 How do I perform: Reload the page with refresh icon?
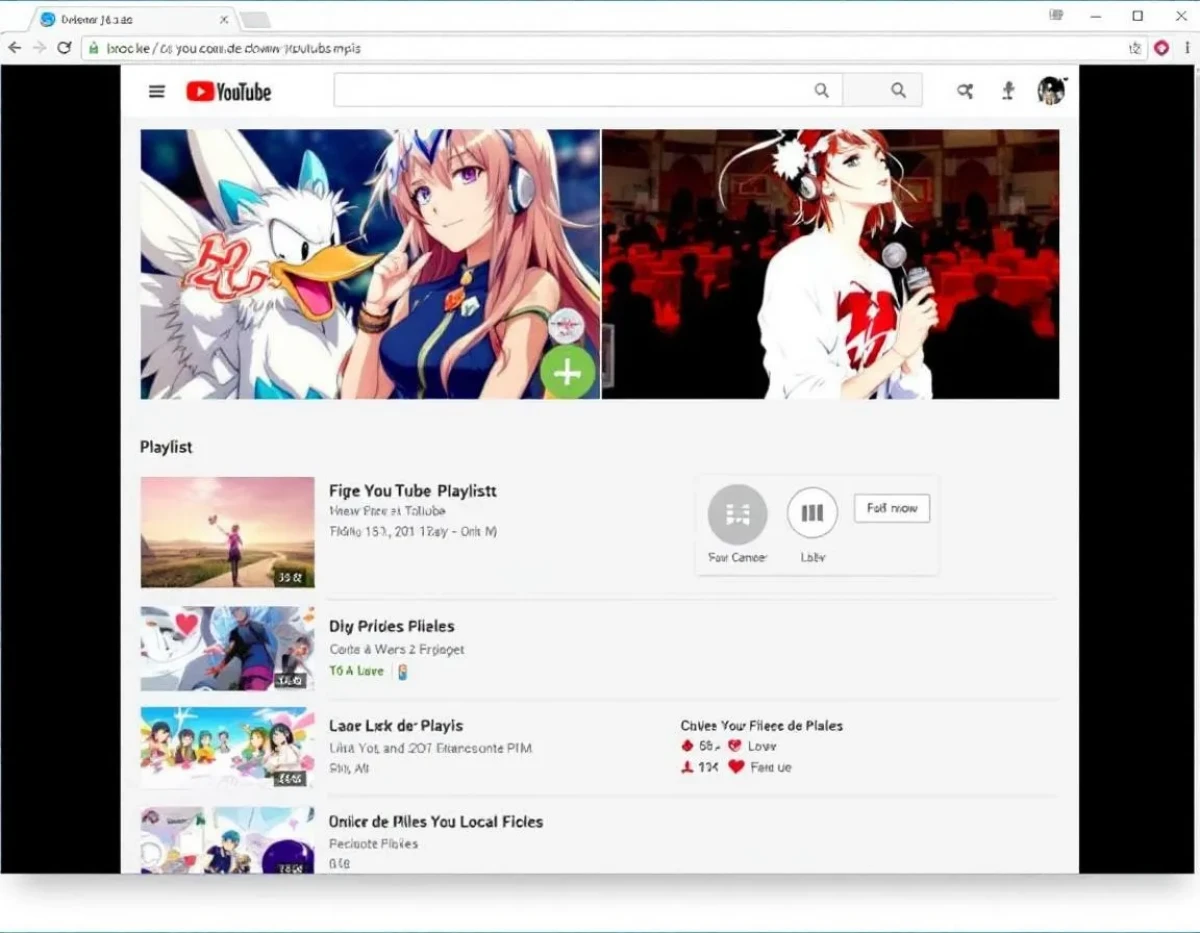coord(65,48)
